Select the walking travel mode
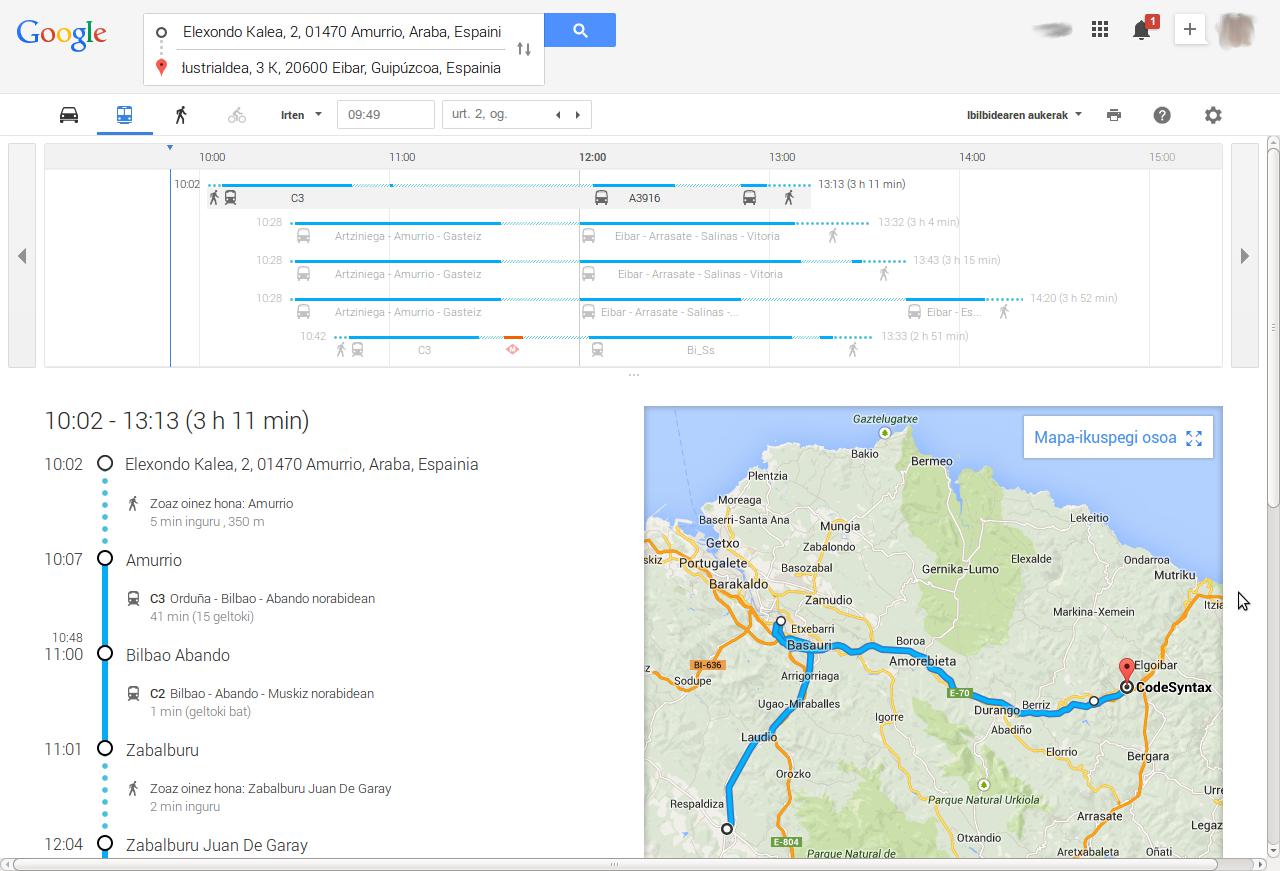 [181, 115]
